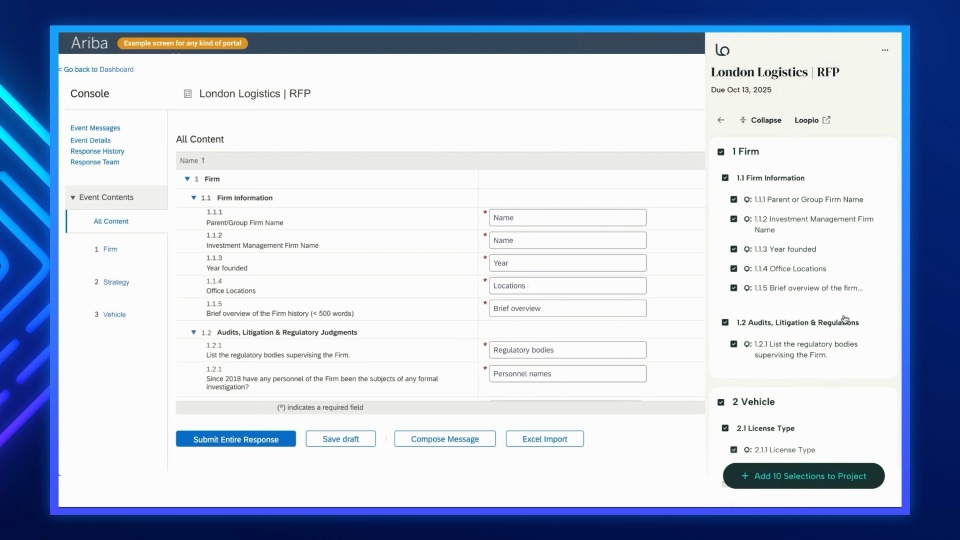
Task: Toggle the 2.1.1 License Type question checkbox
Action: 733,450
